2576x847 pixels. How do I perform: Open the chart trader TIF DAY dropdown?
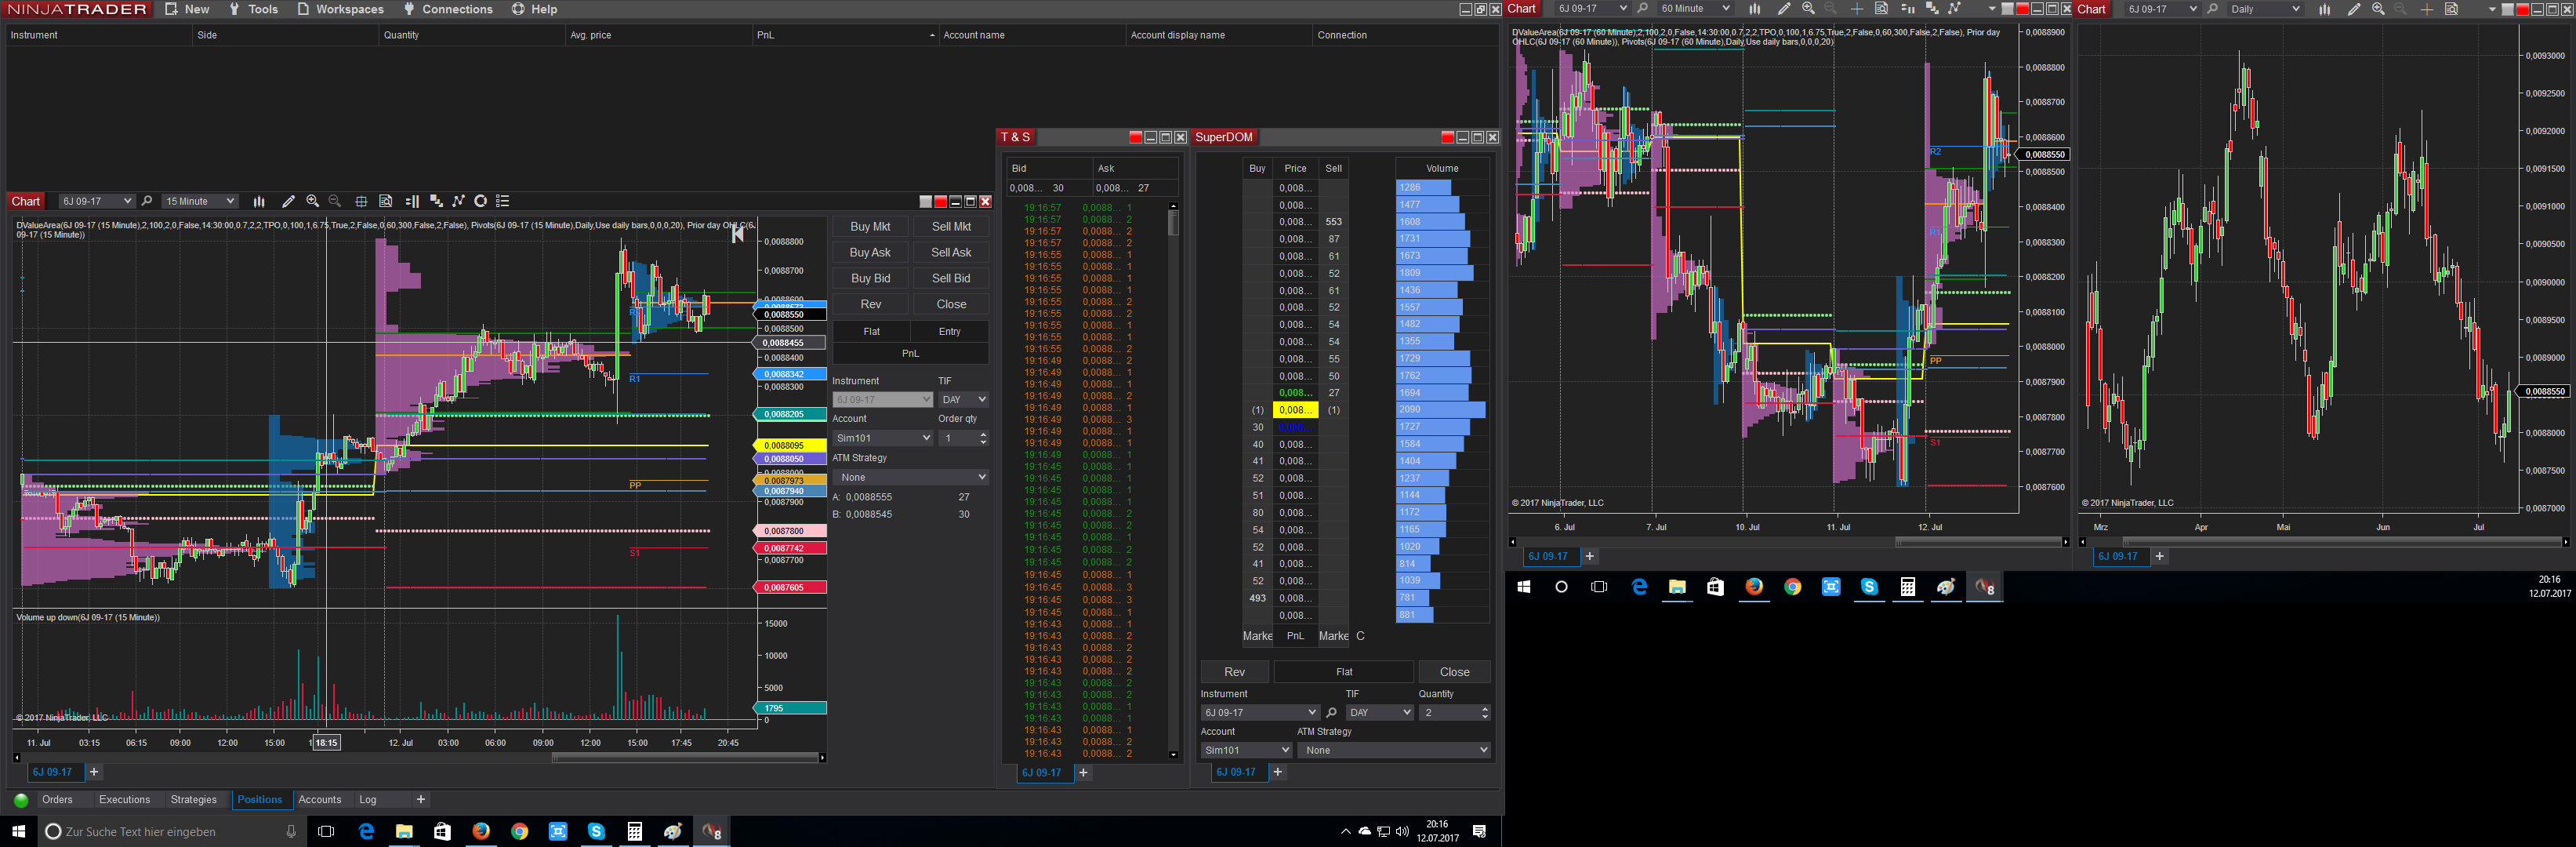(x=963, y=400)
